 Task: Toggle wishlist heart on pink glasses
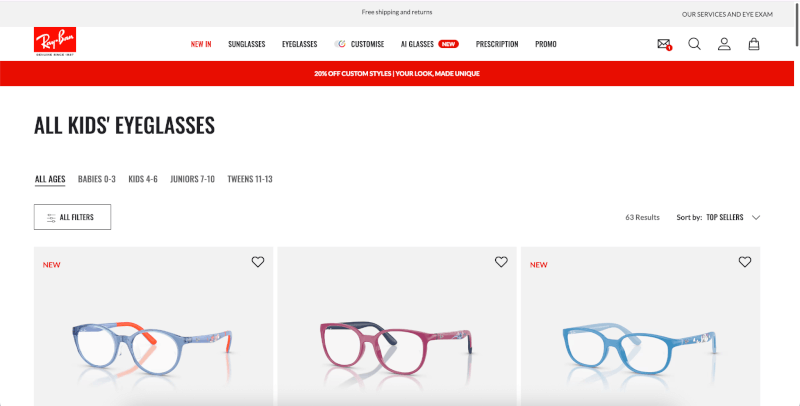(x=501, y=262)
